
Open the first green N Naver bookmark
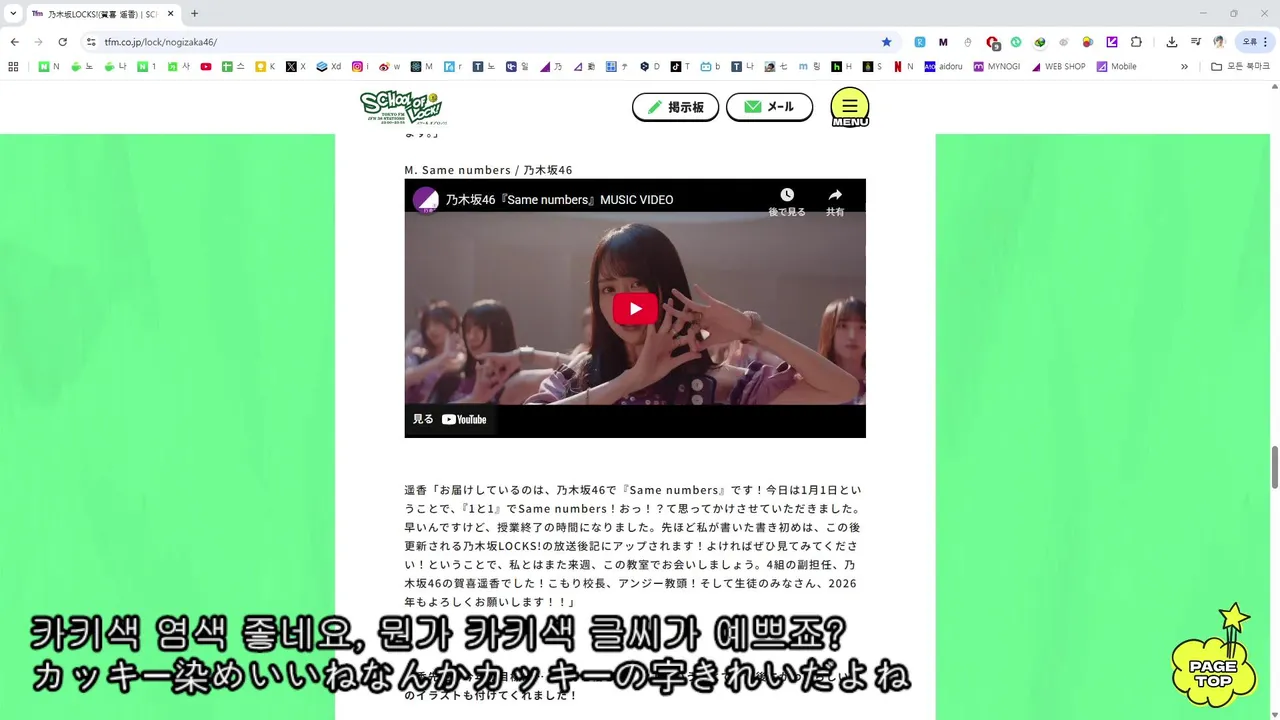click(49, 67)
